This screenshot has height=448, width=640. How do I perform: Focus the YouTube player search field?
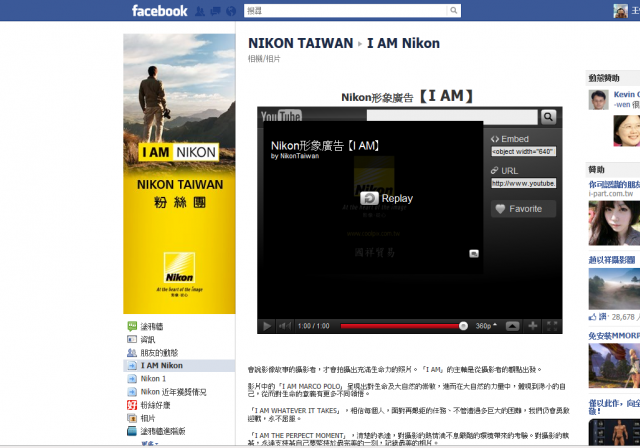click(x=452, y=117)
